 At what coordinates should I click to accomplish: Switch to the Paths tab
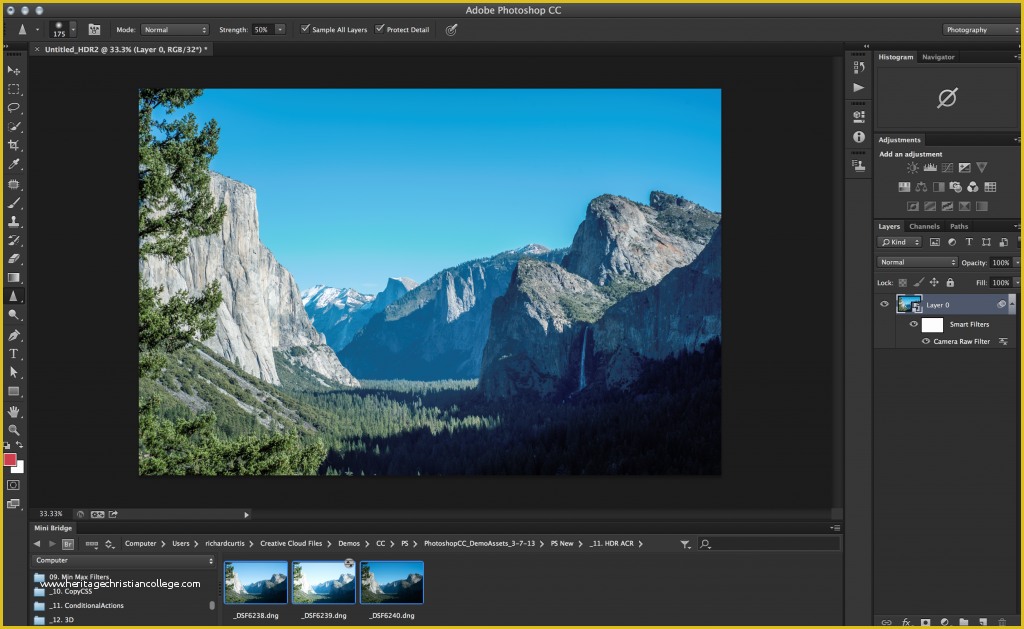click(959, 227)
